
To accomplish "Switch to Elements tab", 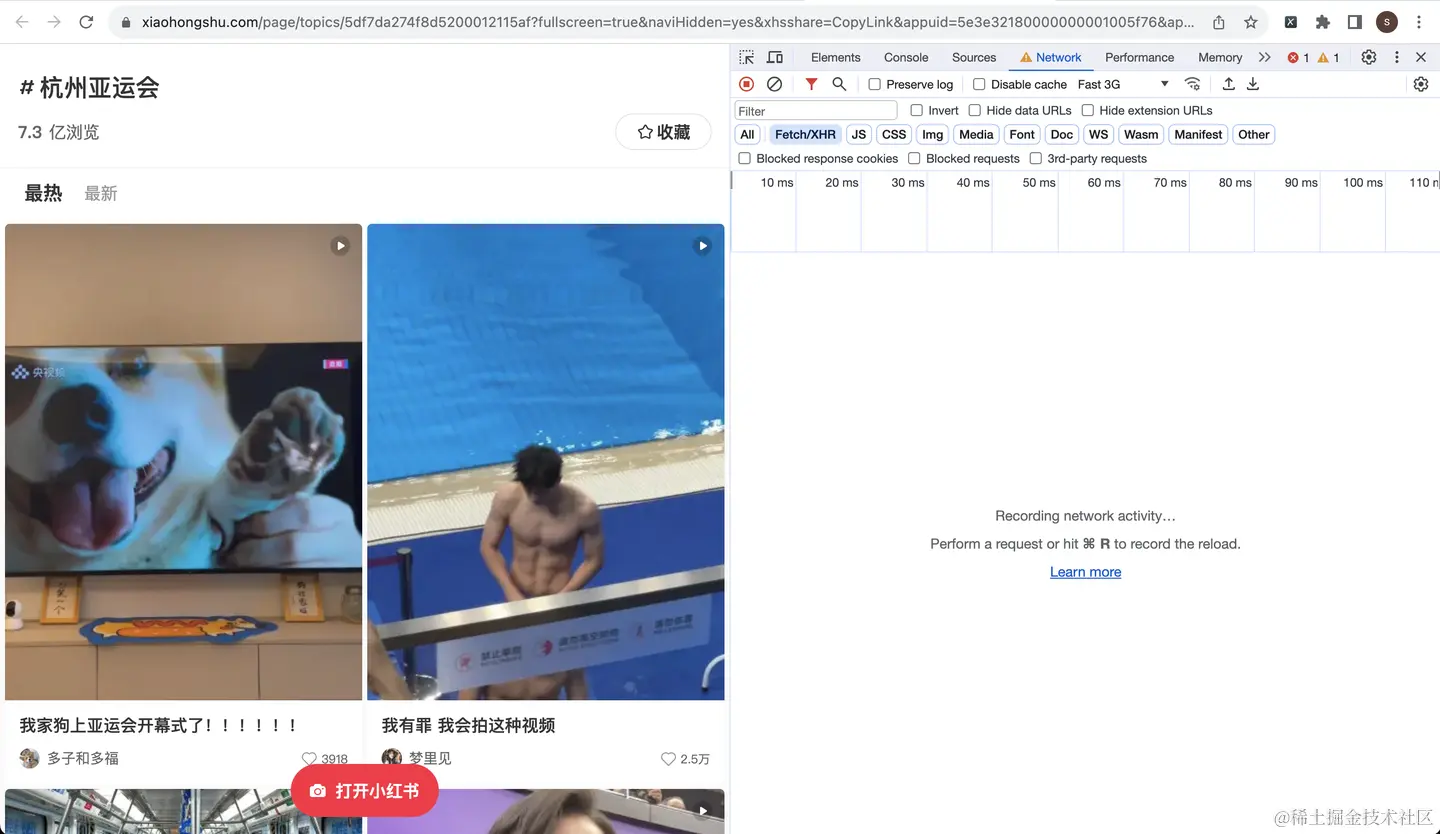I will (x=836, y=57).
